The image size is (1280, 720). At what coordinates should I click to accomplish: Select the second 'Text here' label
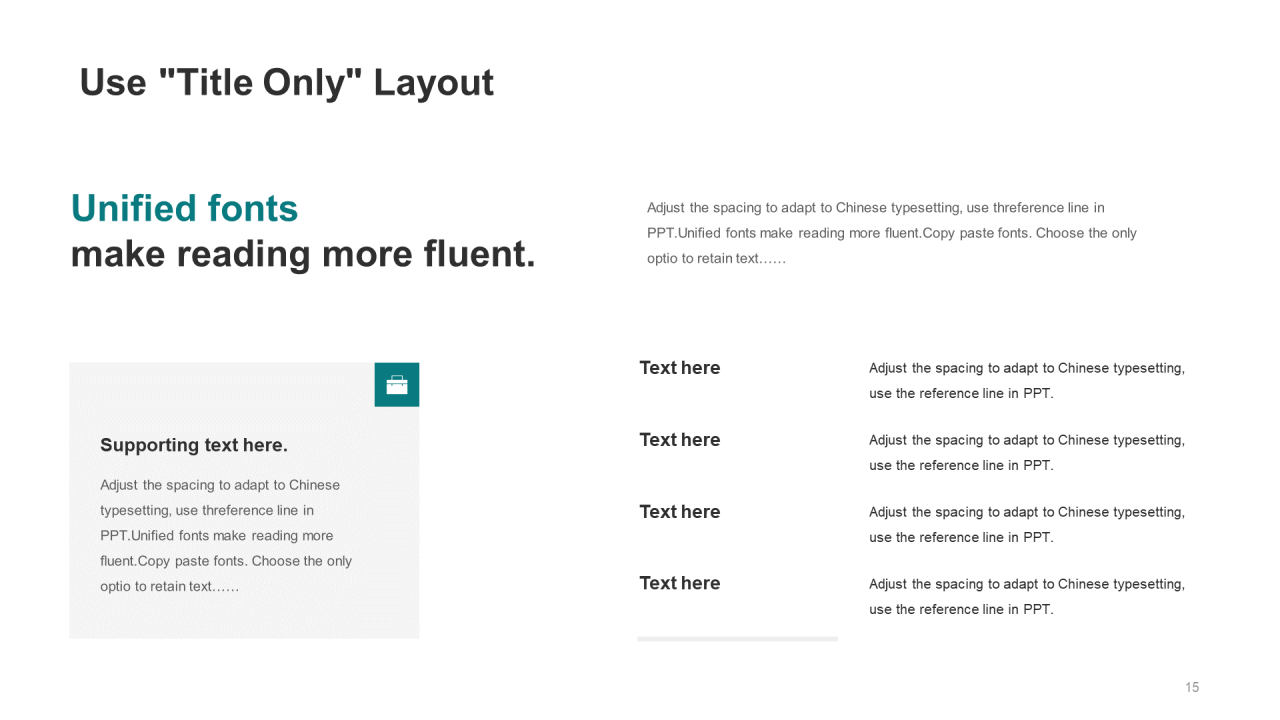(680, 440)
